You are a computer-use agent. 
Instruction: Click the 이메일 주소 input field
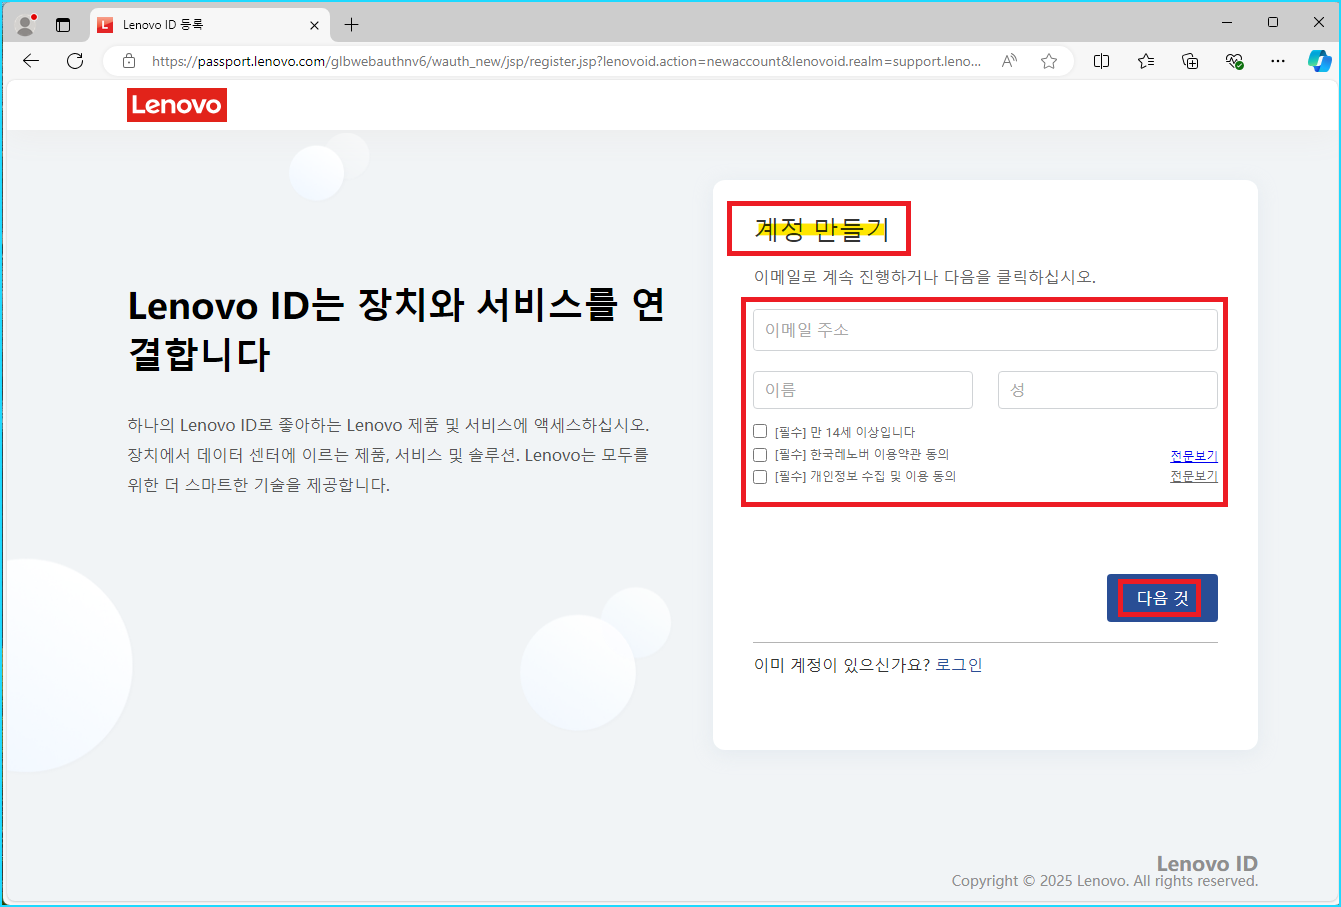(x=985, y=330)
